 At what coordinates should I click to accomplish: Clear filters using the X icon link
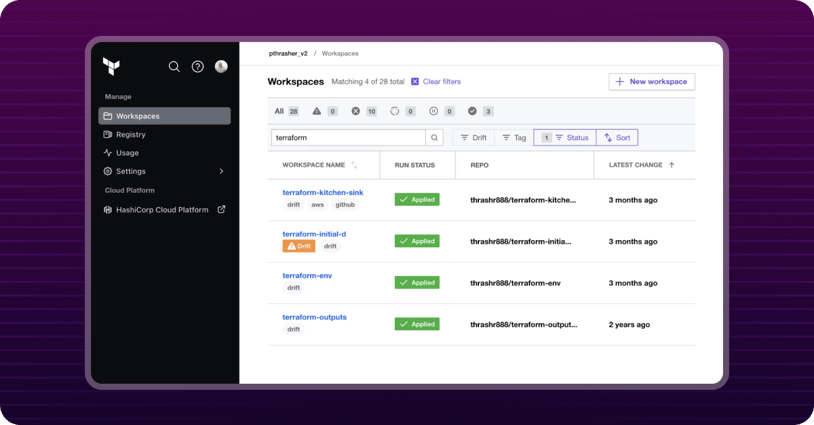[436, 81]
